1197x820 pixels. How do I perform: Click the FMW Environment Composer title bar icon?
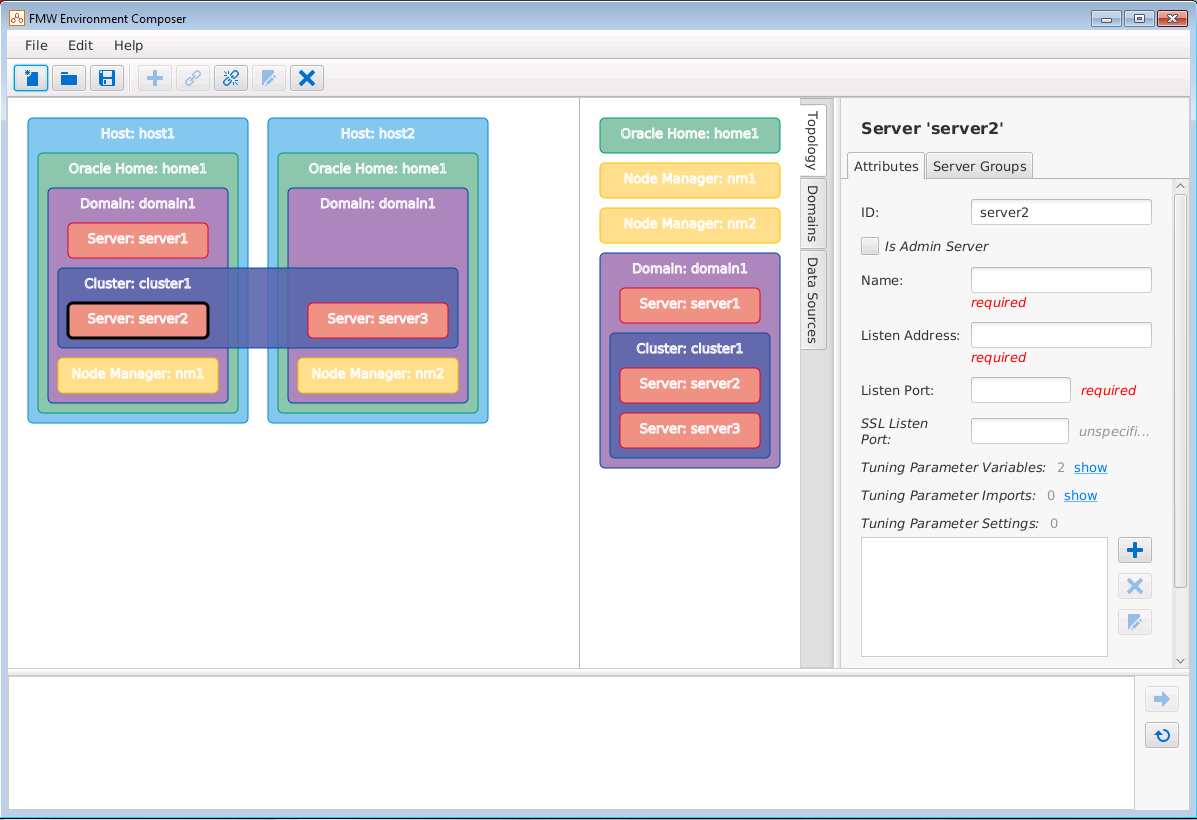click(x=17, y=18)
